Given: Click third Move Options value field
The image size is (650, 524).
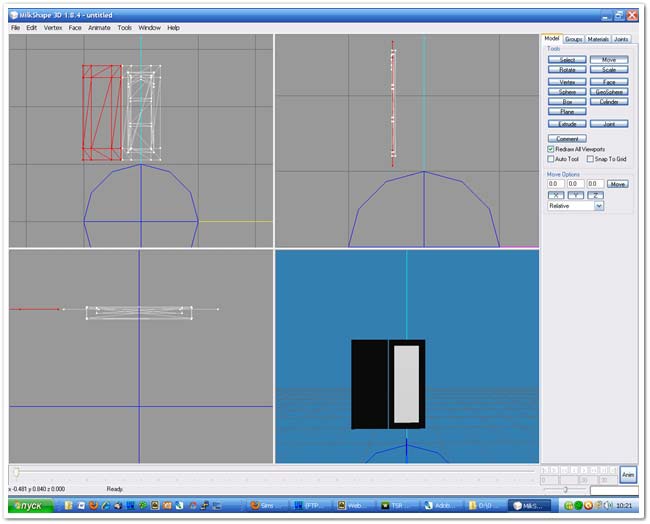Looking at the screenshot, I should click(595, 184).
